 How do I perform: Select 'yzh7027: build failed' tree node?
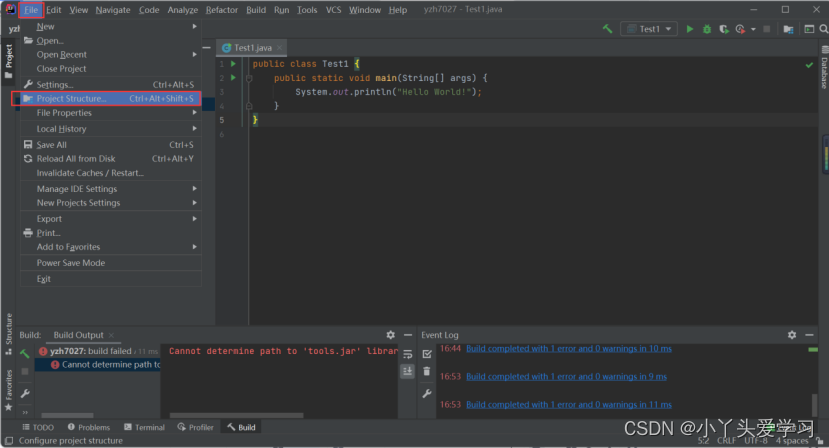click(97, 351)
